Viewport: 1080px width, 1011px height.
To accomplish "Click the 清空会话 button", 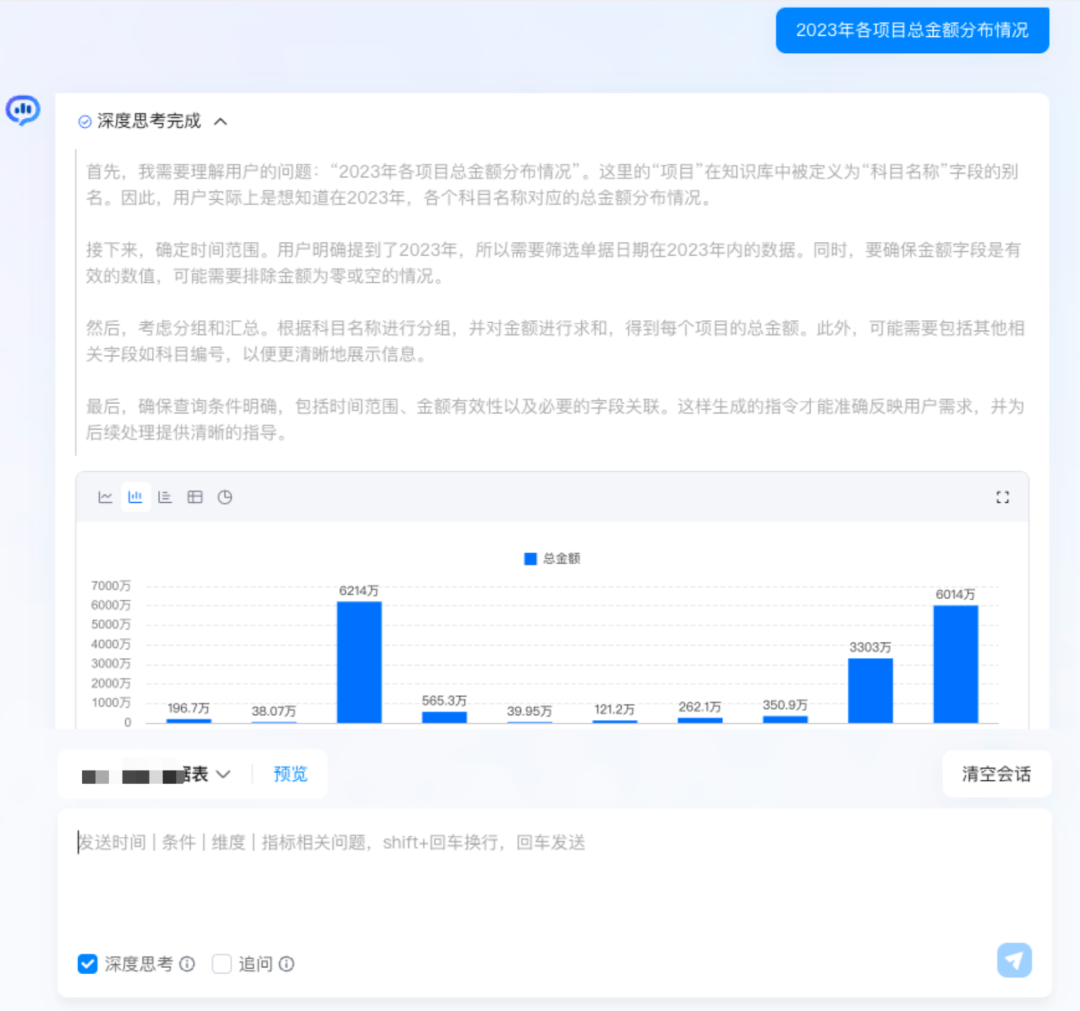I will [x=996, y=774].
